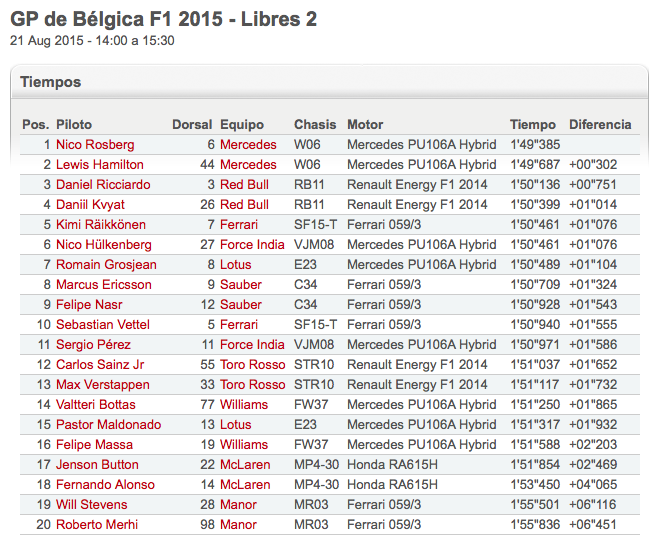Open Toro Rosso link beside Carlos Sainz Jr
Screen dimensions: 653x549
[x=252, y=364]
